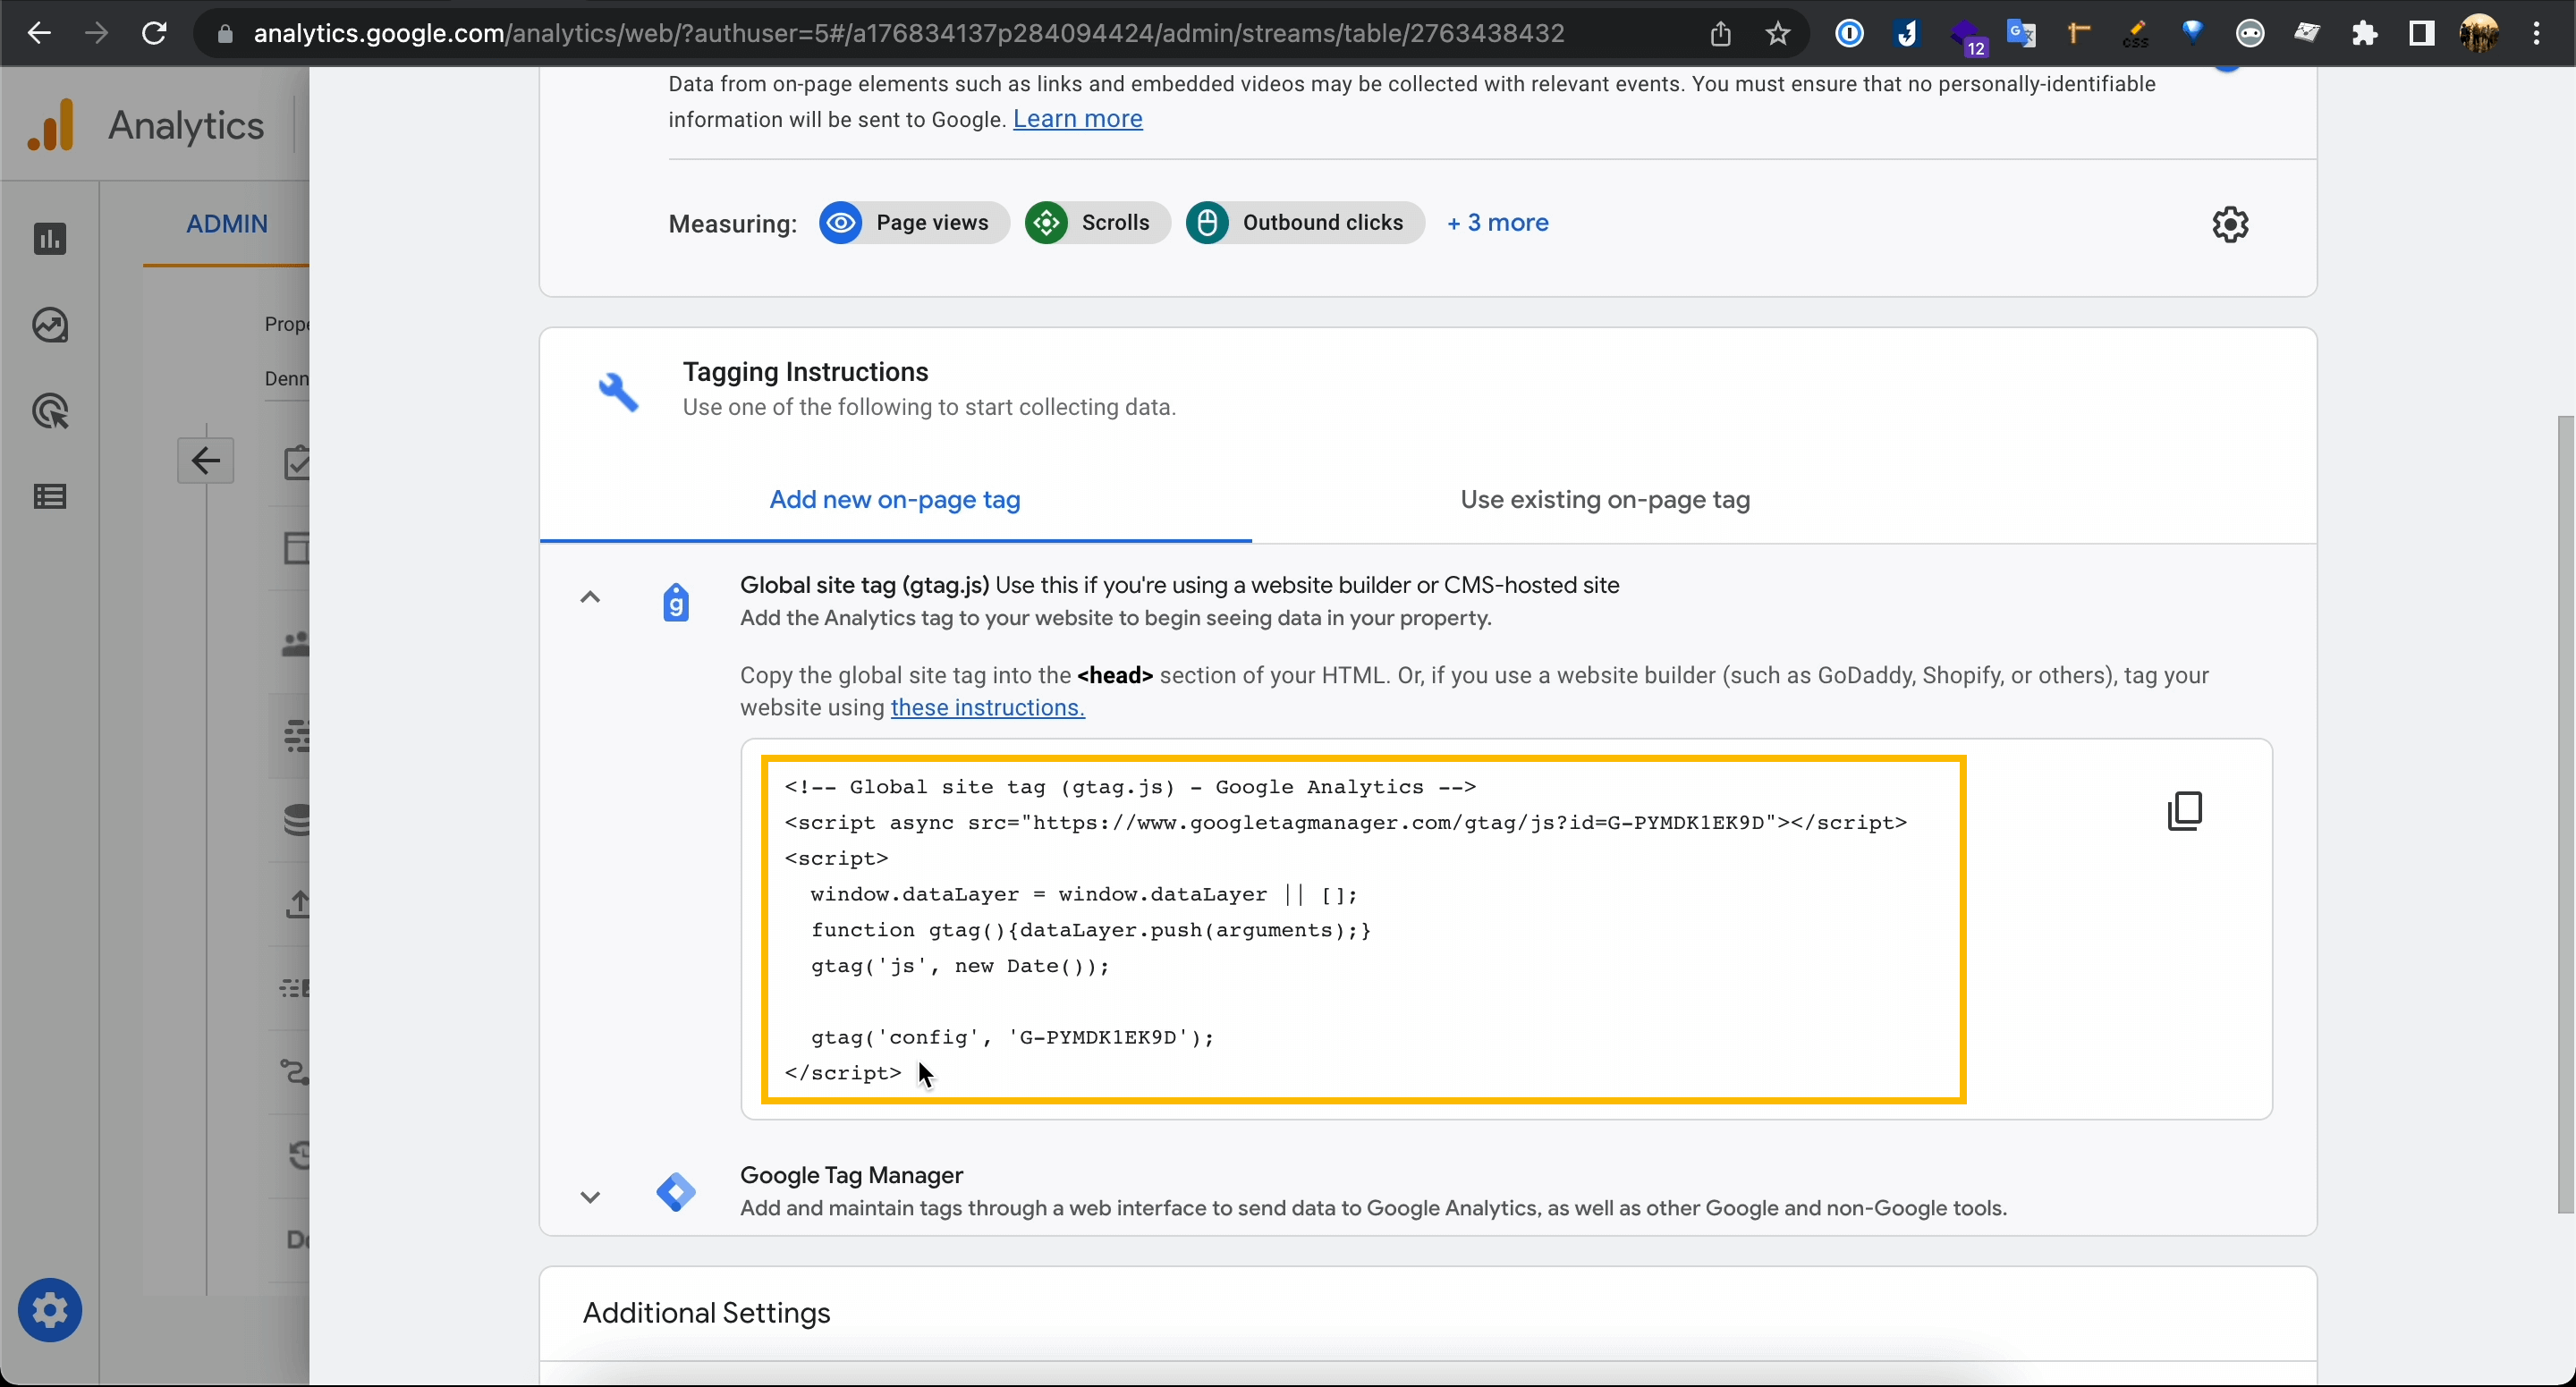This screenshot has width=2576, height=1387.
Task: Select the gtag.js blue tag icon
Action: 676,603
